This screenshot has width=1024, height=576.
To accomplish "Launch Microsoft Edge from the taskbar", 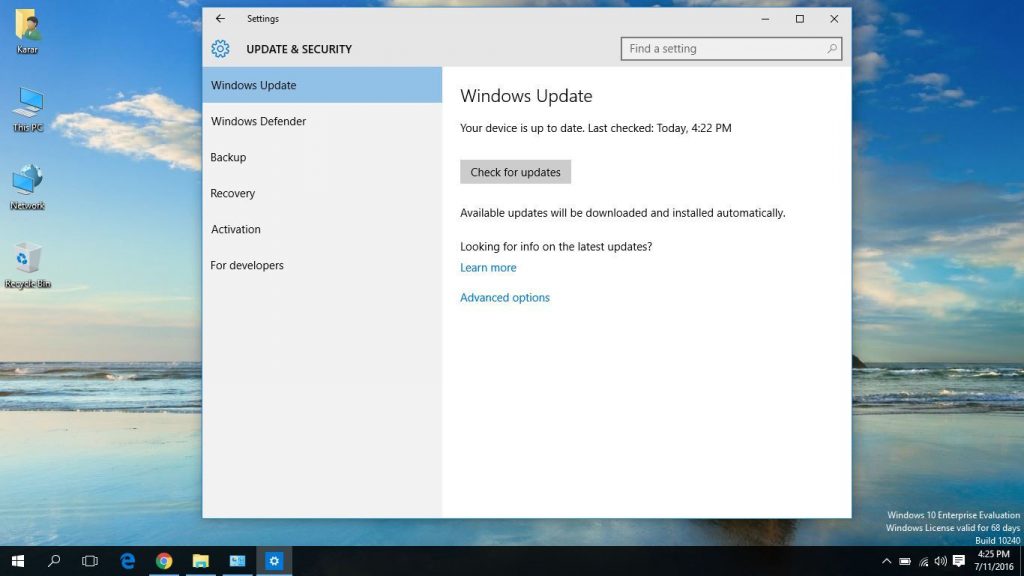I will tap(128, 561).
